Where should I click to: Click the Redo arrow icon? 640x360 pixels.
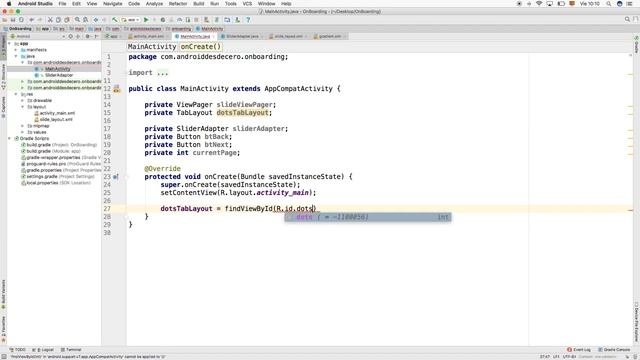coord(39,20)
